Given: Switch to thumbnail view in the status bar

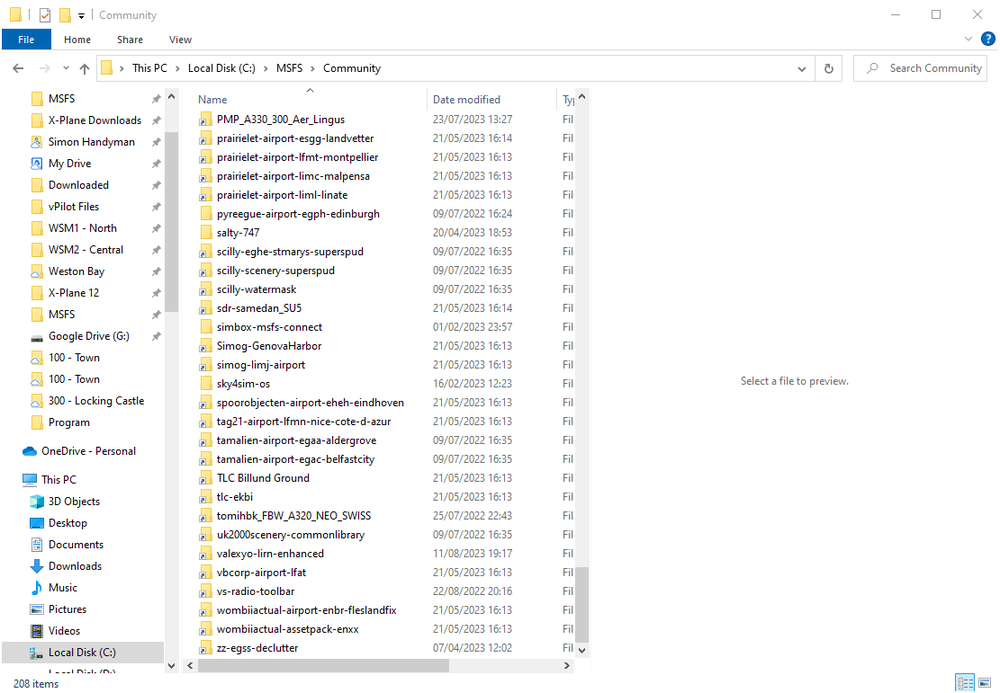Looking at the screenshot, I should tap(984, 682).
